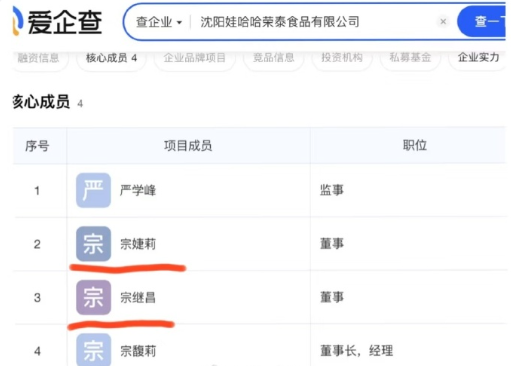Open member link 宗馥莉
The image size is (511, 366).
point(138,351)
